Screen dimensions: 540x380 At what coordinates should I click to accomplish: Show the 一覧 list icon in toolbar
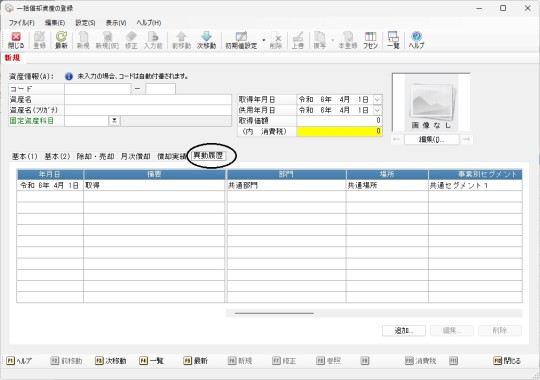coord(393,40)
